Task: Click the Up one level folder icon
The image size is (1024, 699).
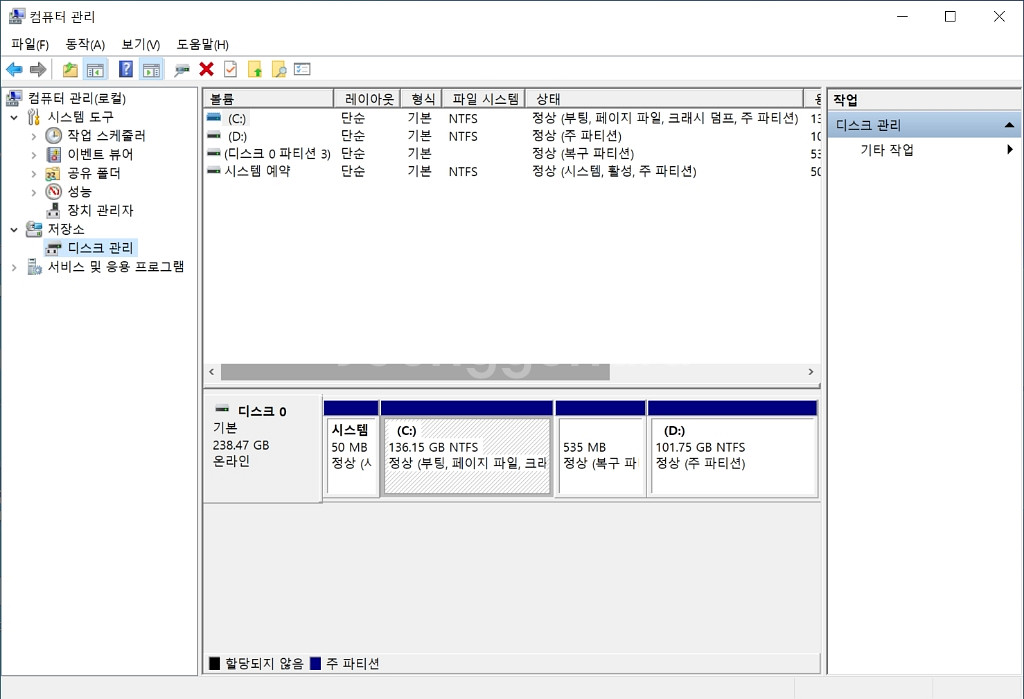Action: click(70, 69)
